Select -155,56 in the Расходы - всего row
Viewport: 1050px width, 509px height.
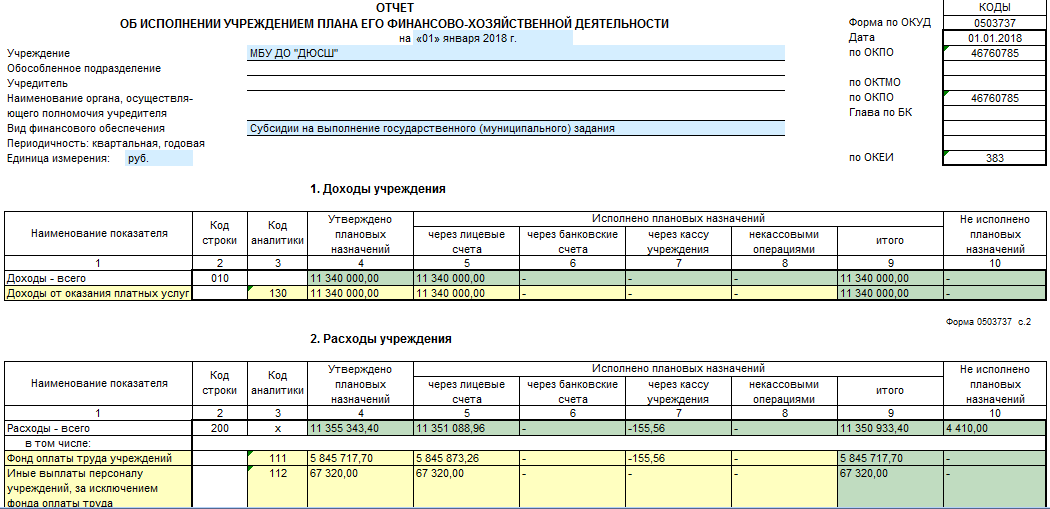tap(678, 428)
